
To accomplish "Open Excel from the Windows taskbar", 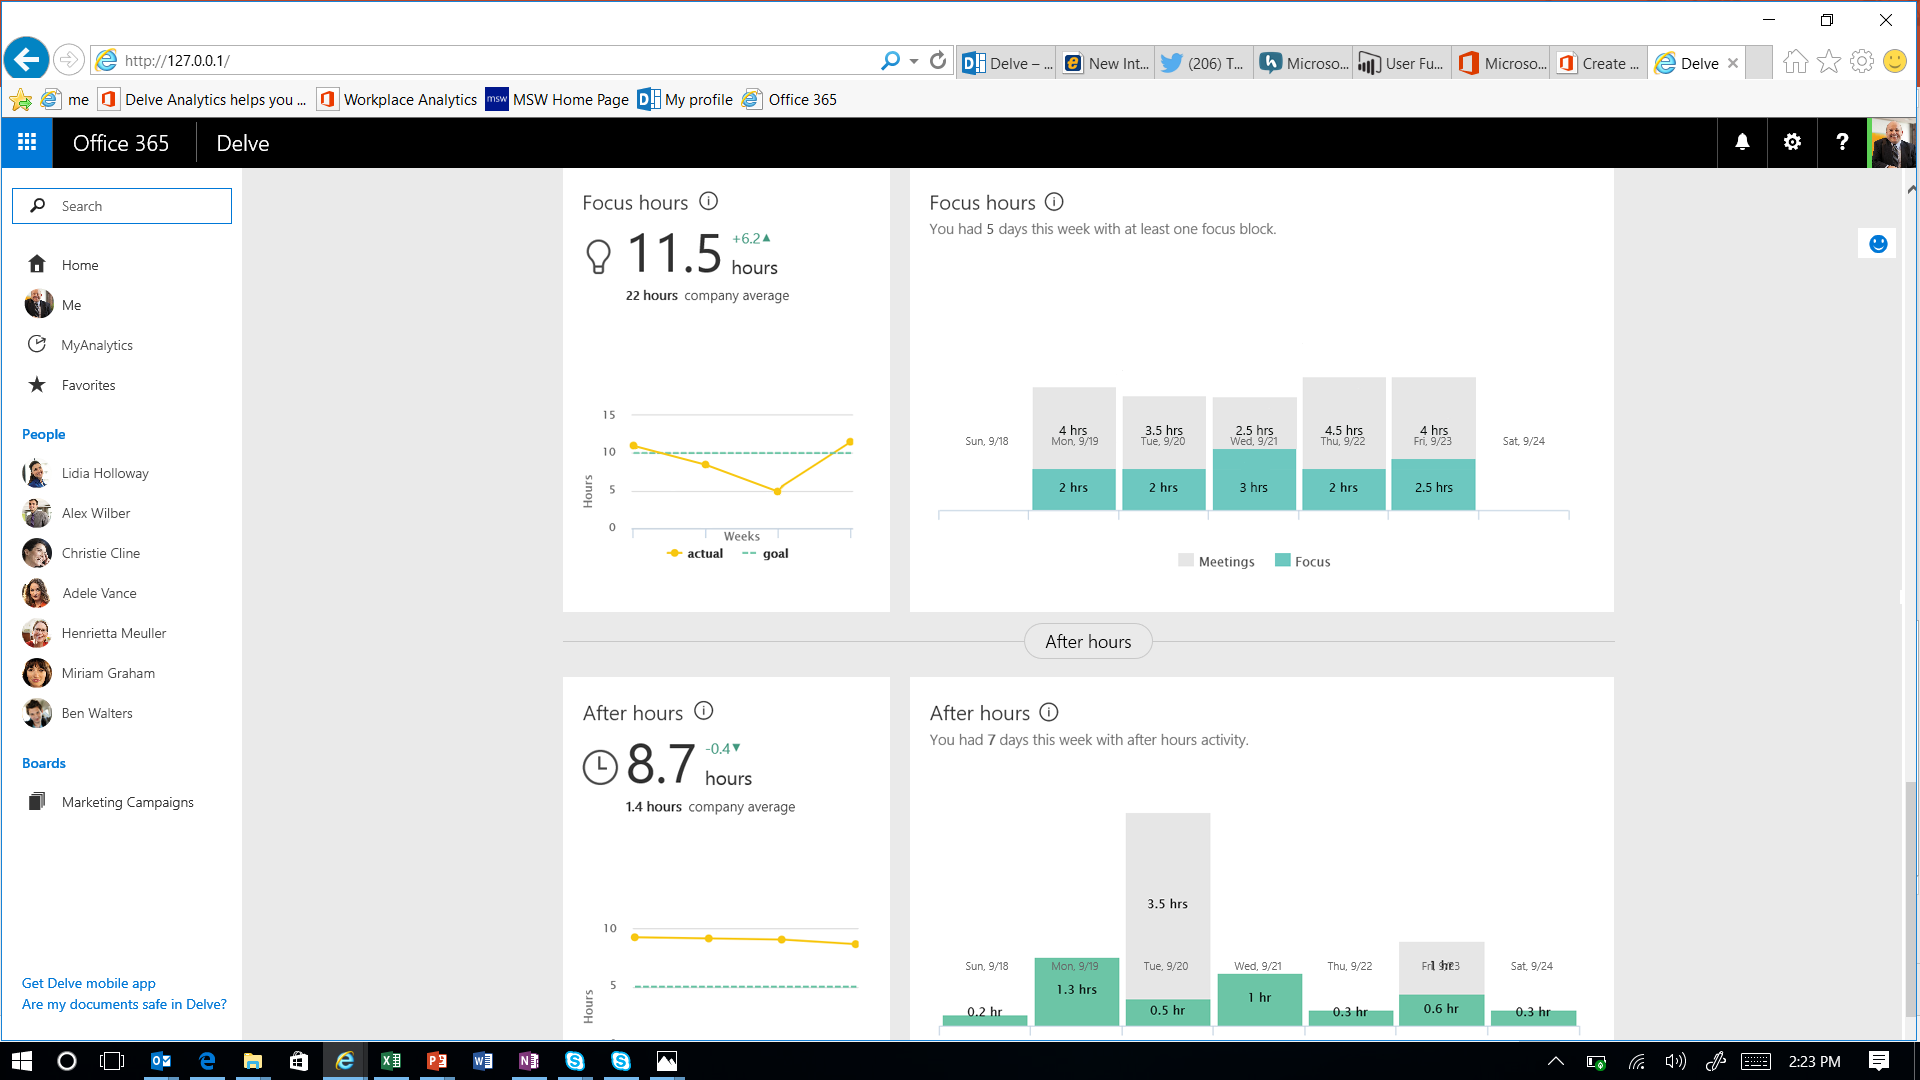I will pyautogui.click(x=391, y=1061).
